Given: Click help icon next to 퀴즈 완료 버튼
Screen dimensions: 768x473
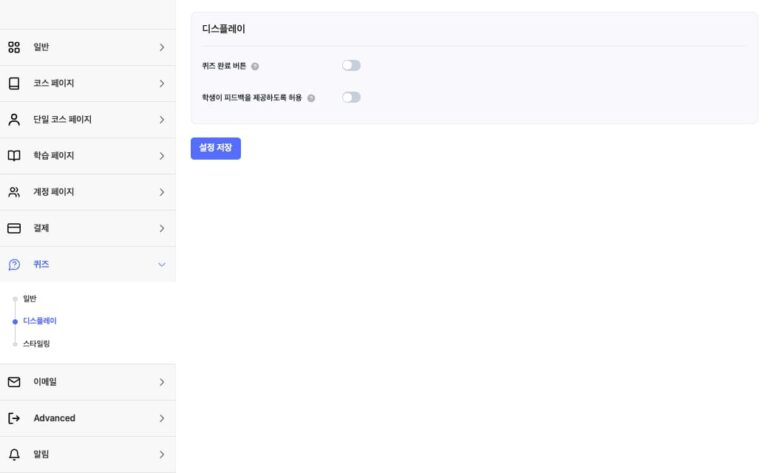Looking at the screenshot, I should (255, 66).
